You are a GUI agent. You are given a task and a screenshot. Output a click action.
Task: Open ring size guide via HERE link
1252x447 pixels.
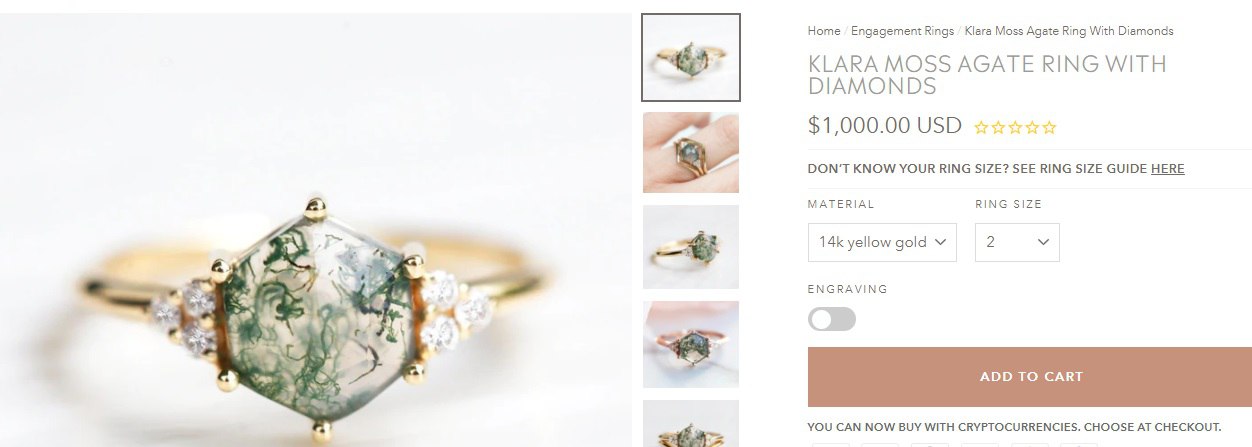click(1167, 169)
